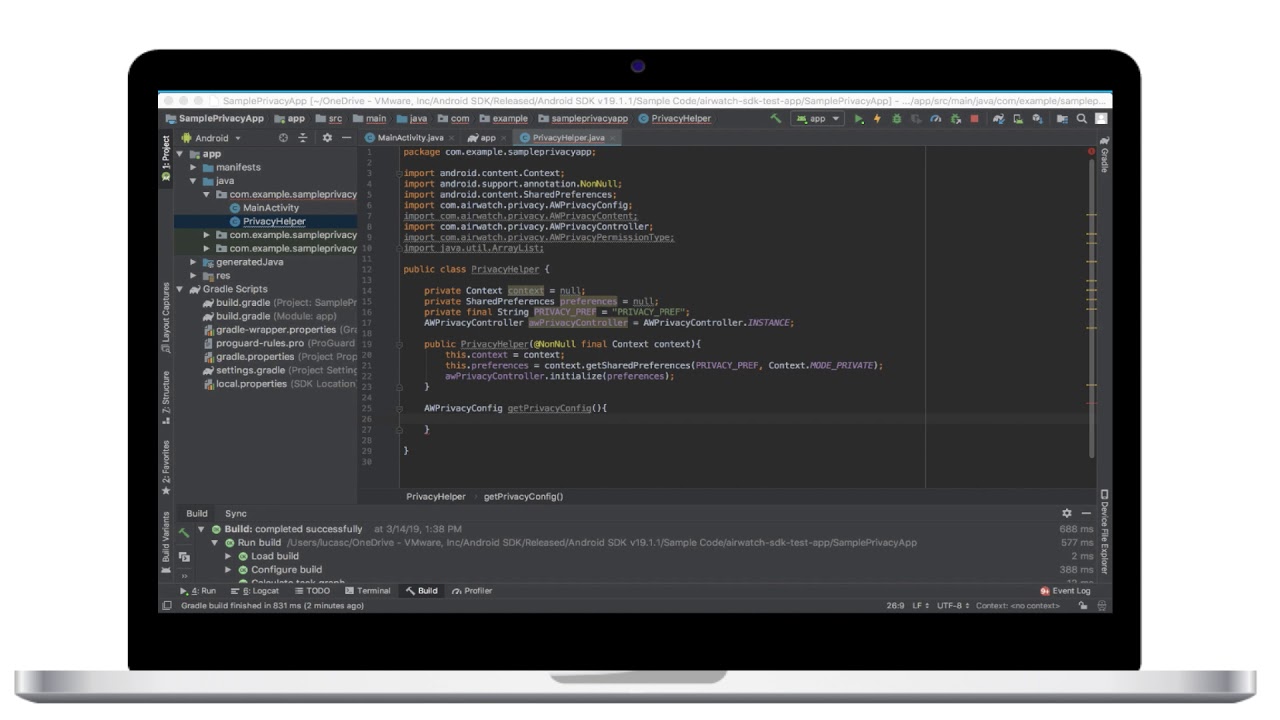This screenshot has width=1280, height=720.
Task: Open the Event Log in status bar
Action: pyautogui.click(x=1065, y=591)
